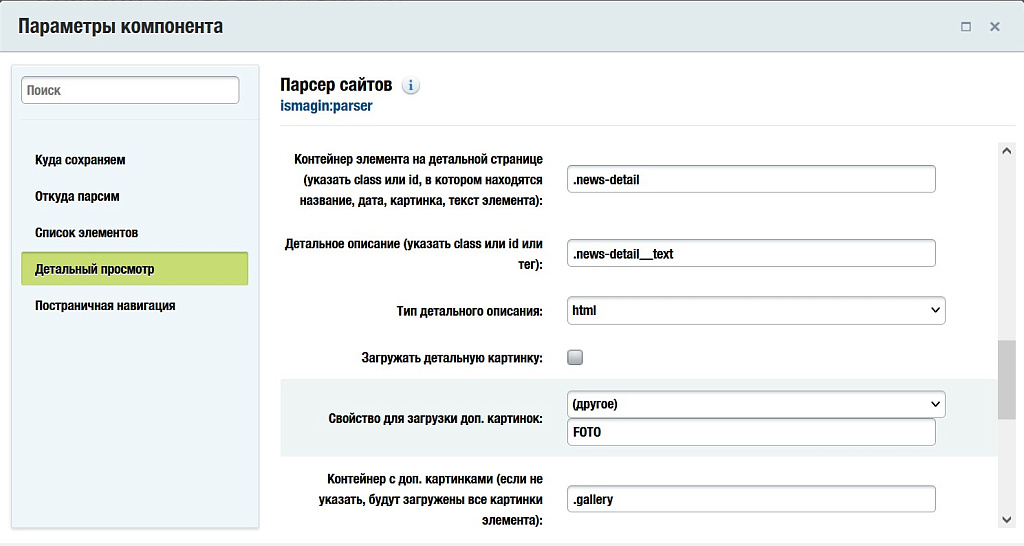Screen dimensions: 1024x546
Task: Maximize the component parameters dialog
Action: click(966, 27)
